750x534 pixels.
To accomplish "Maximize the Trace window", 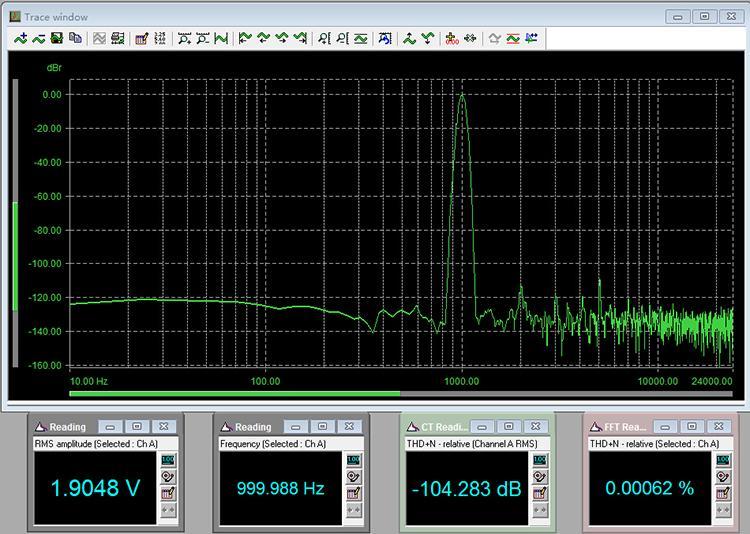I will pyautogui.click(x=705, y=17).
